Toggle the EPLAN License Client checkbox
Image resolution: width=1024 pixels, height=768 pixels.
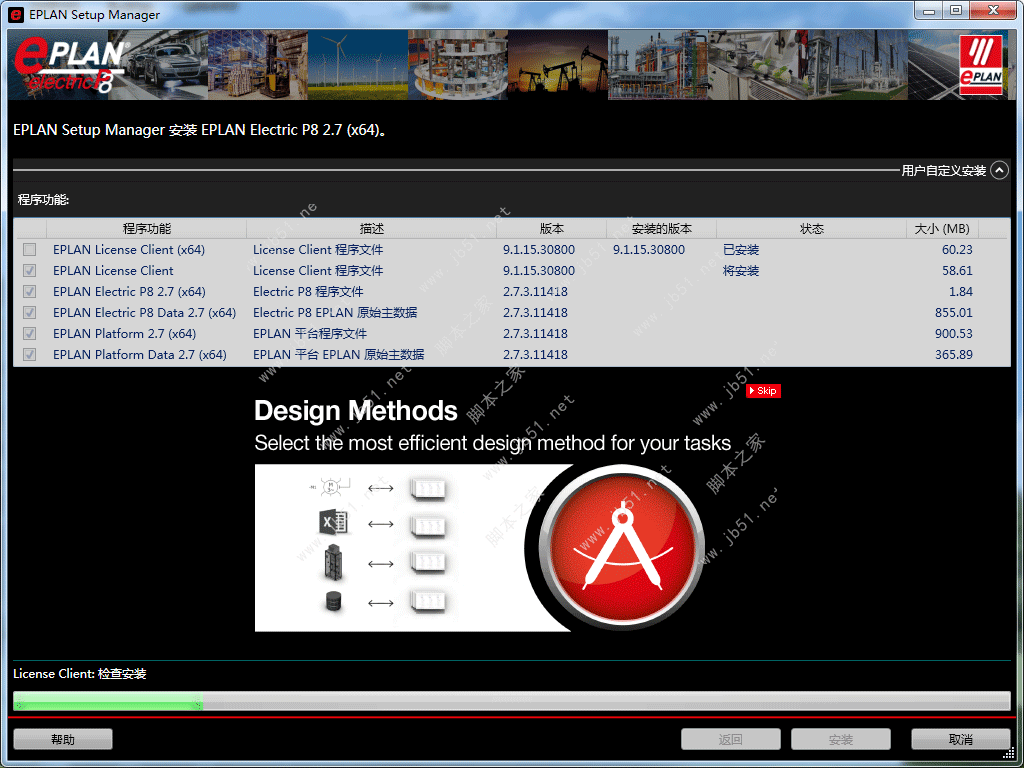pyautogui.click(x=29, y=270)
